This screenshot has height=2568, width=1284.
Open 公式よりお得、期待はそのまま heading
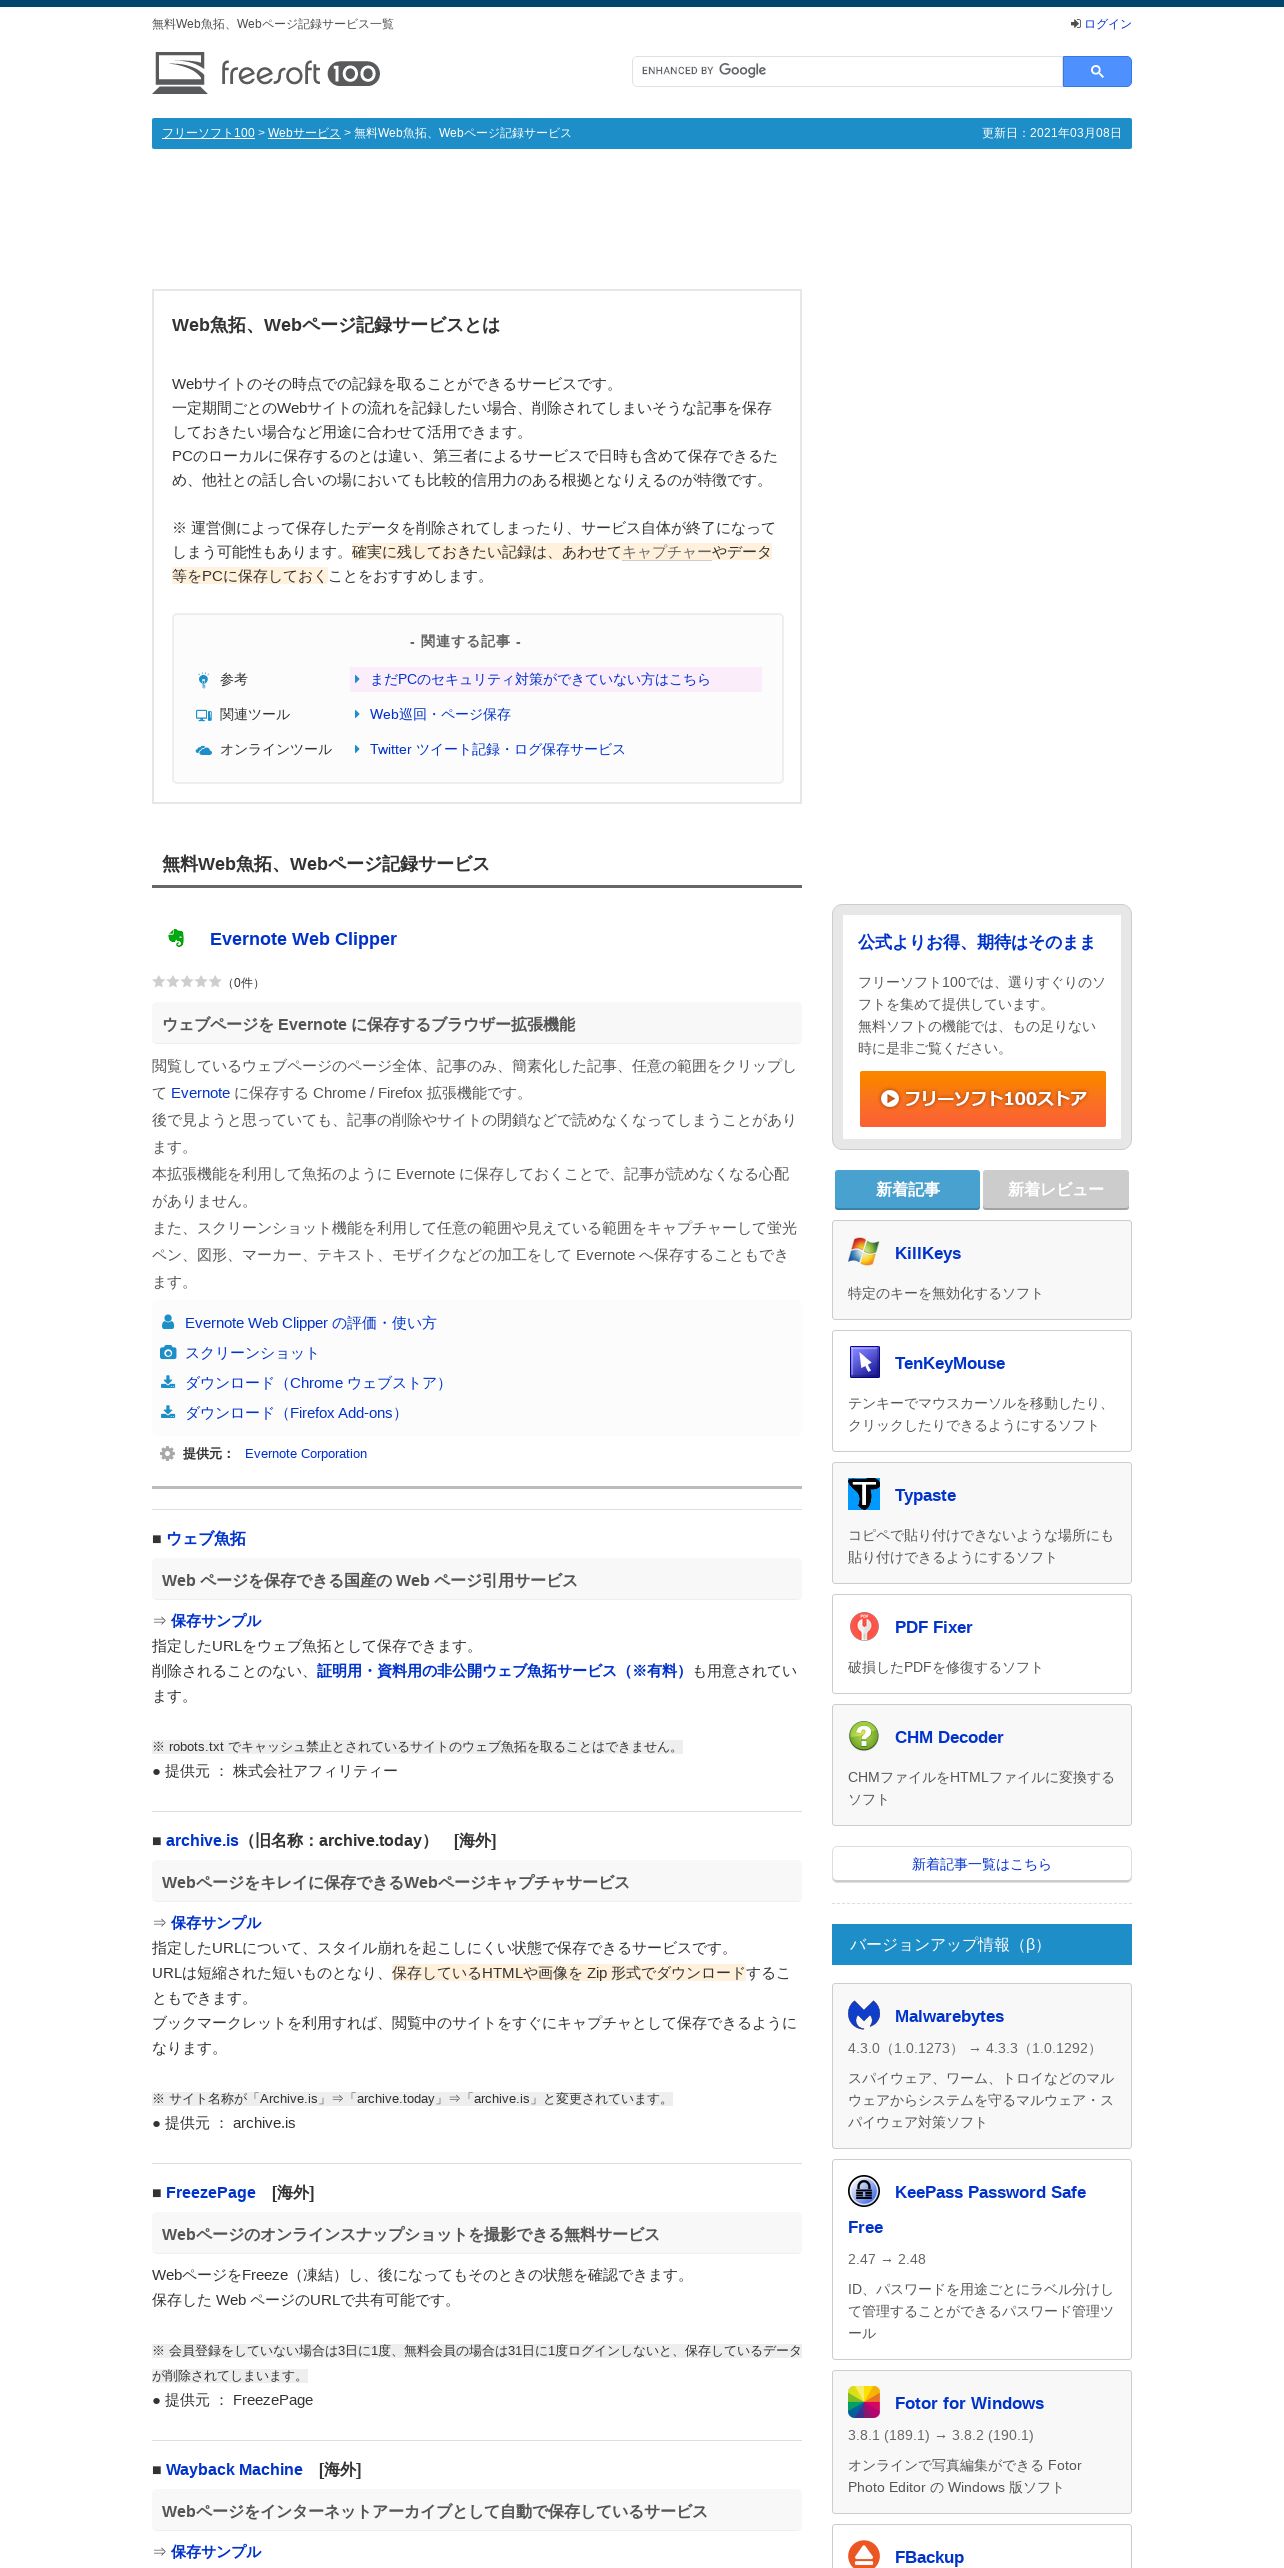point(976,942)
